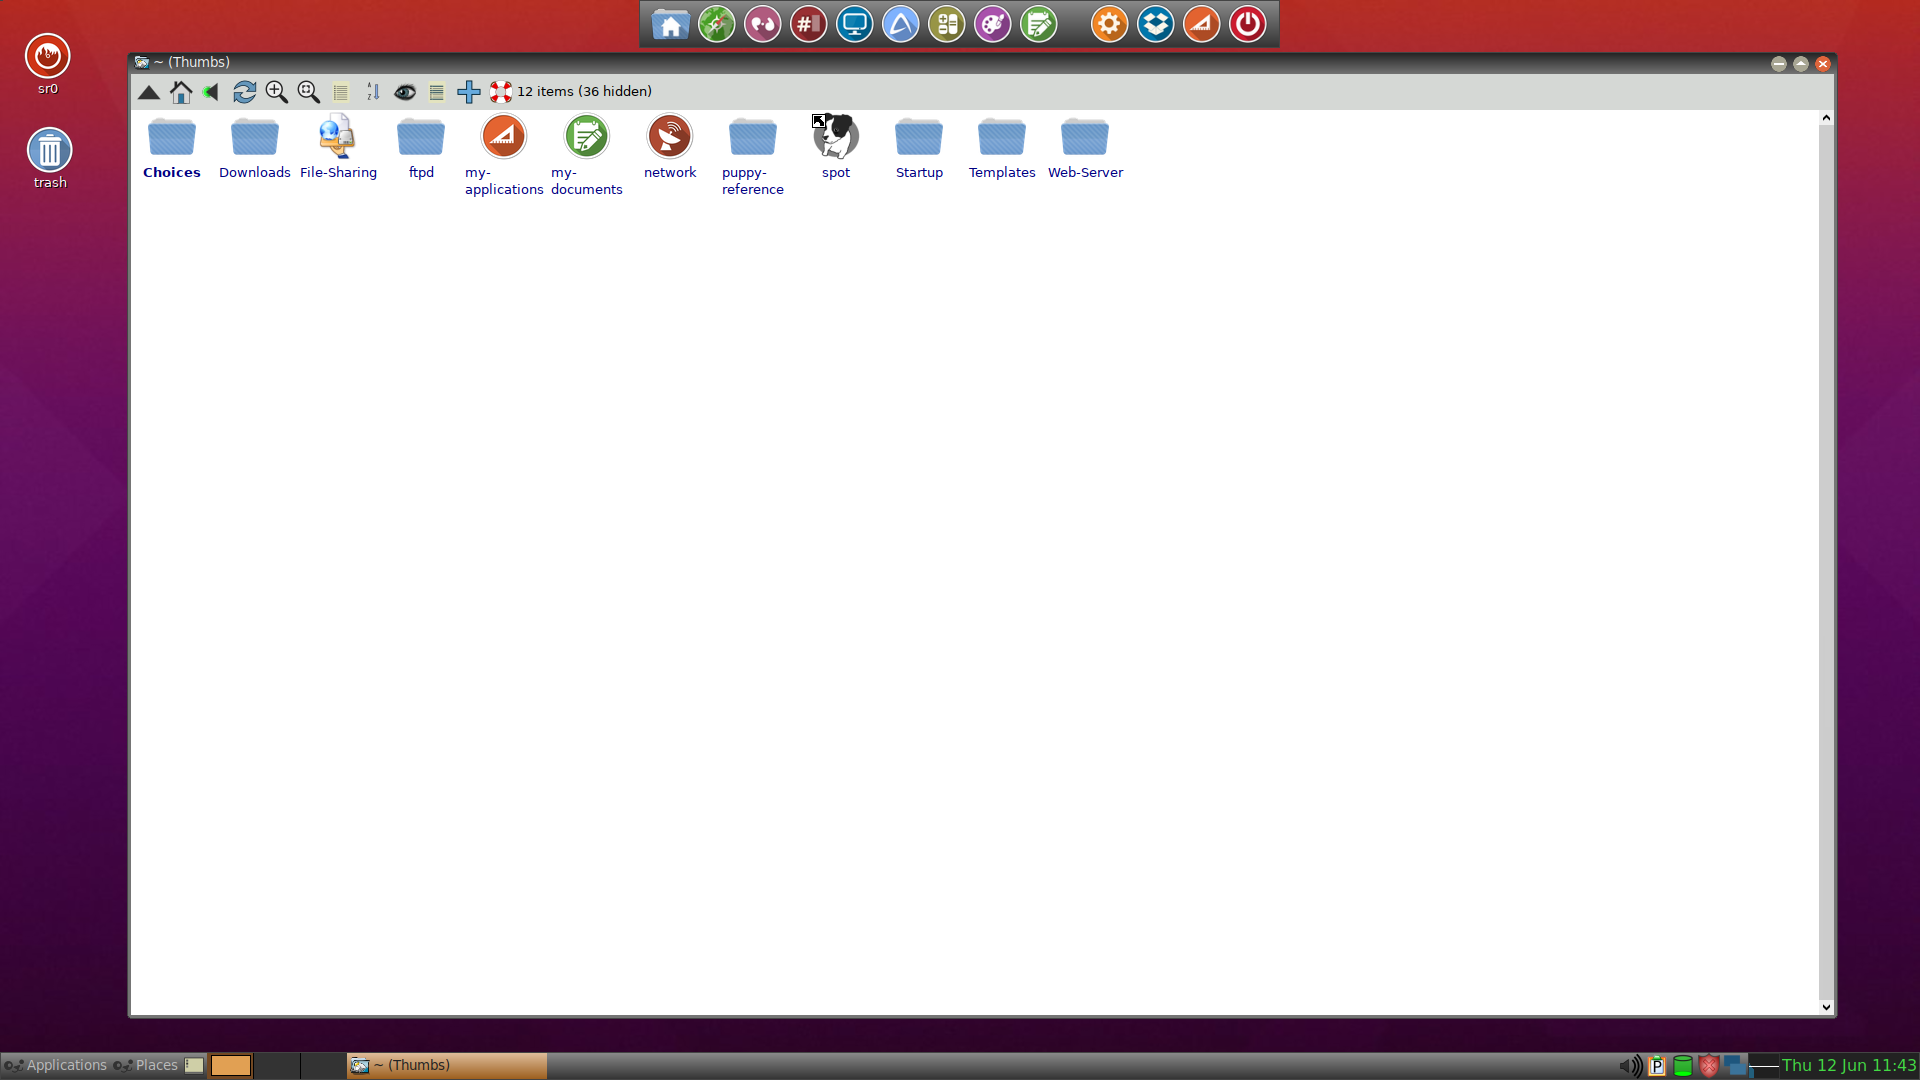Click the Thu 12 Jun 11:43 clock
The height and width of the screenshot is (1080, 1920).
pyautogui.click(x=1849, y=1066)
